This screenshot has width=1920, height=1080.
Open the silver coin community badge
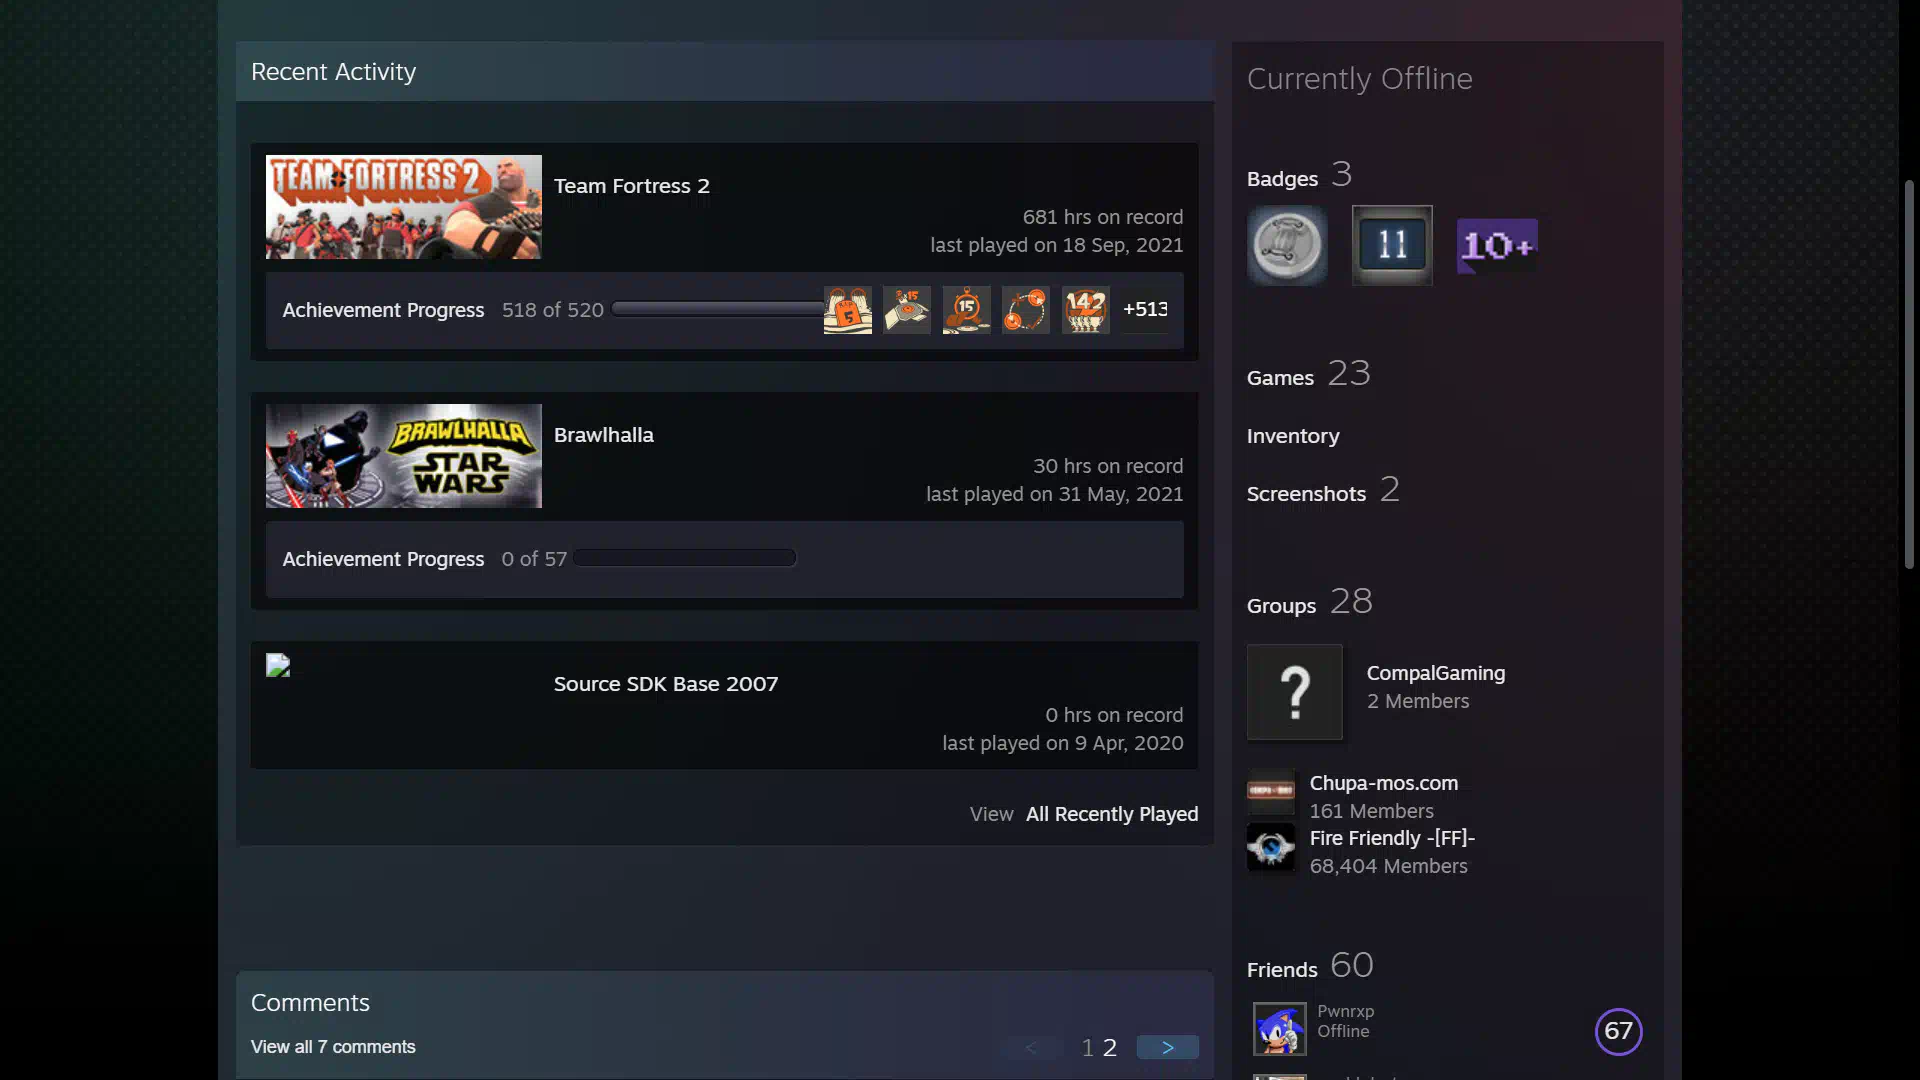(x=1287, y=245)
